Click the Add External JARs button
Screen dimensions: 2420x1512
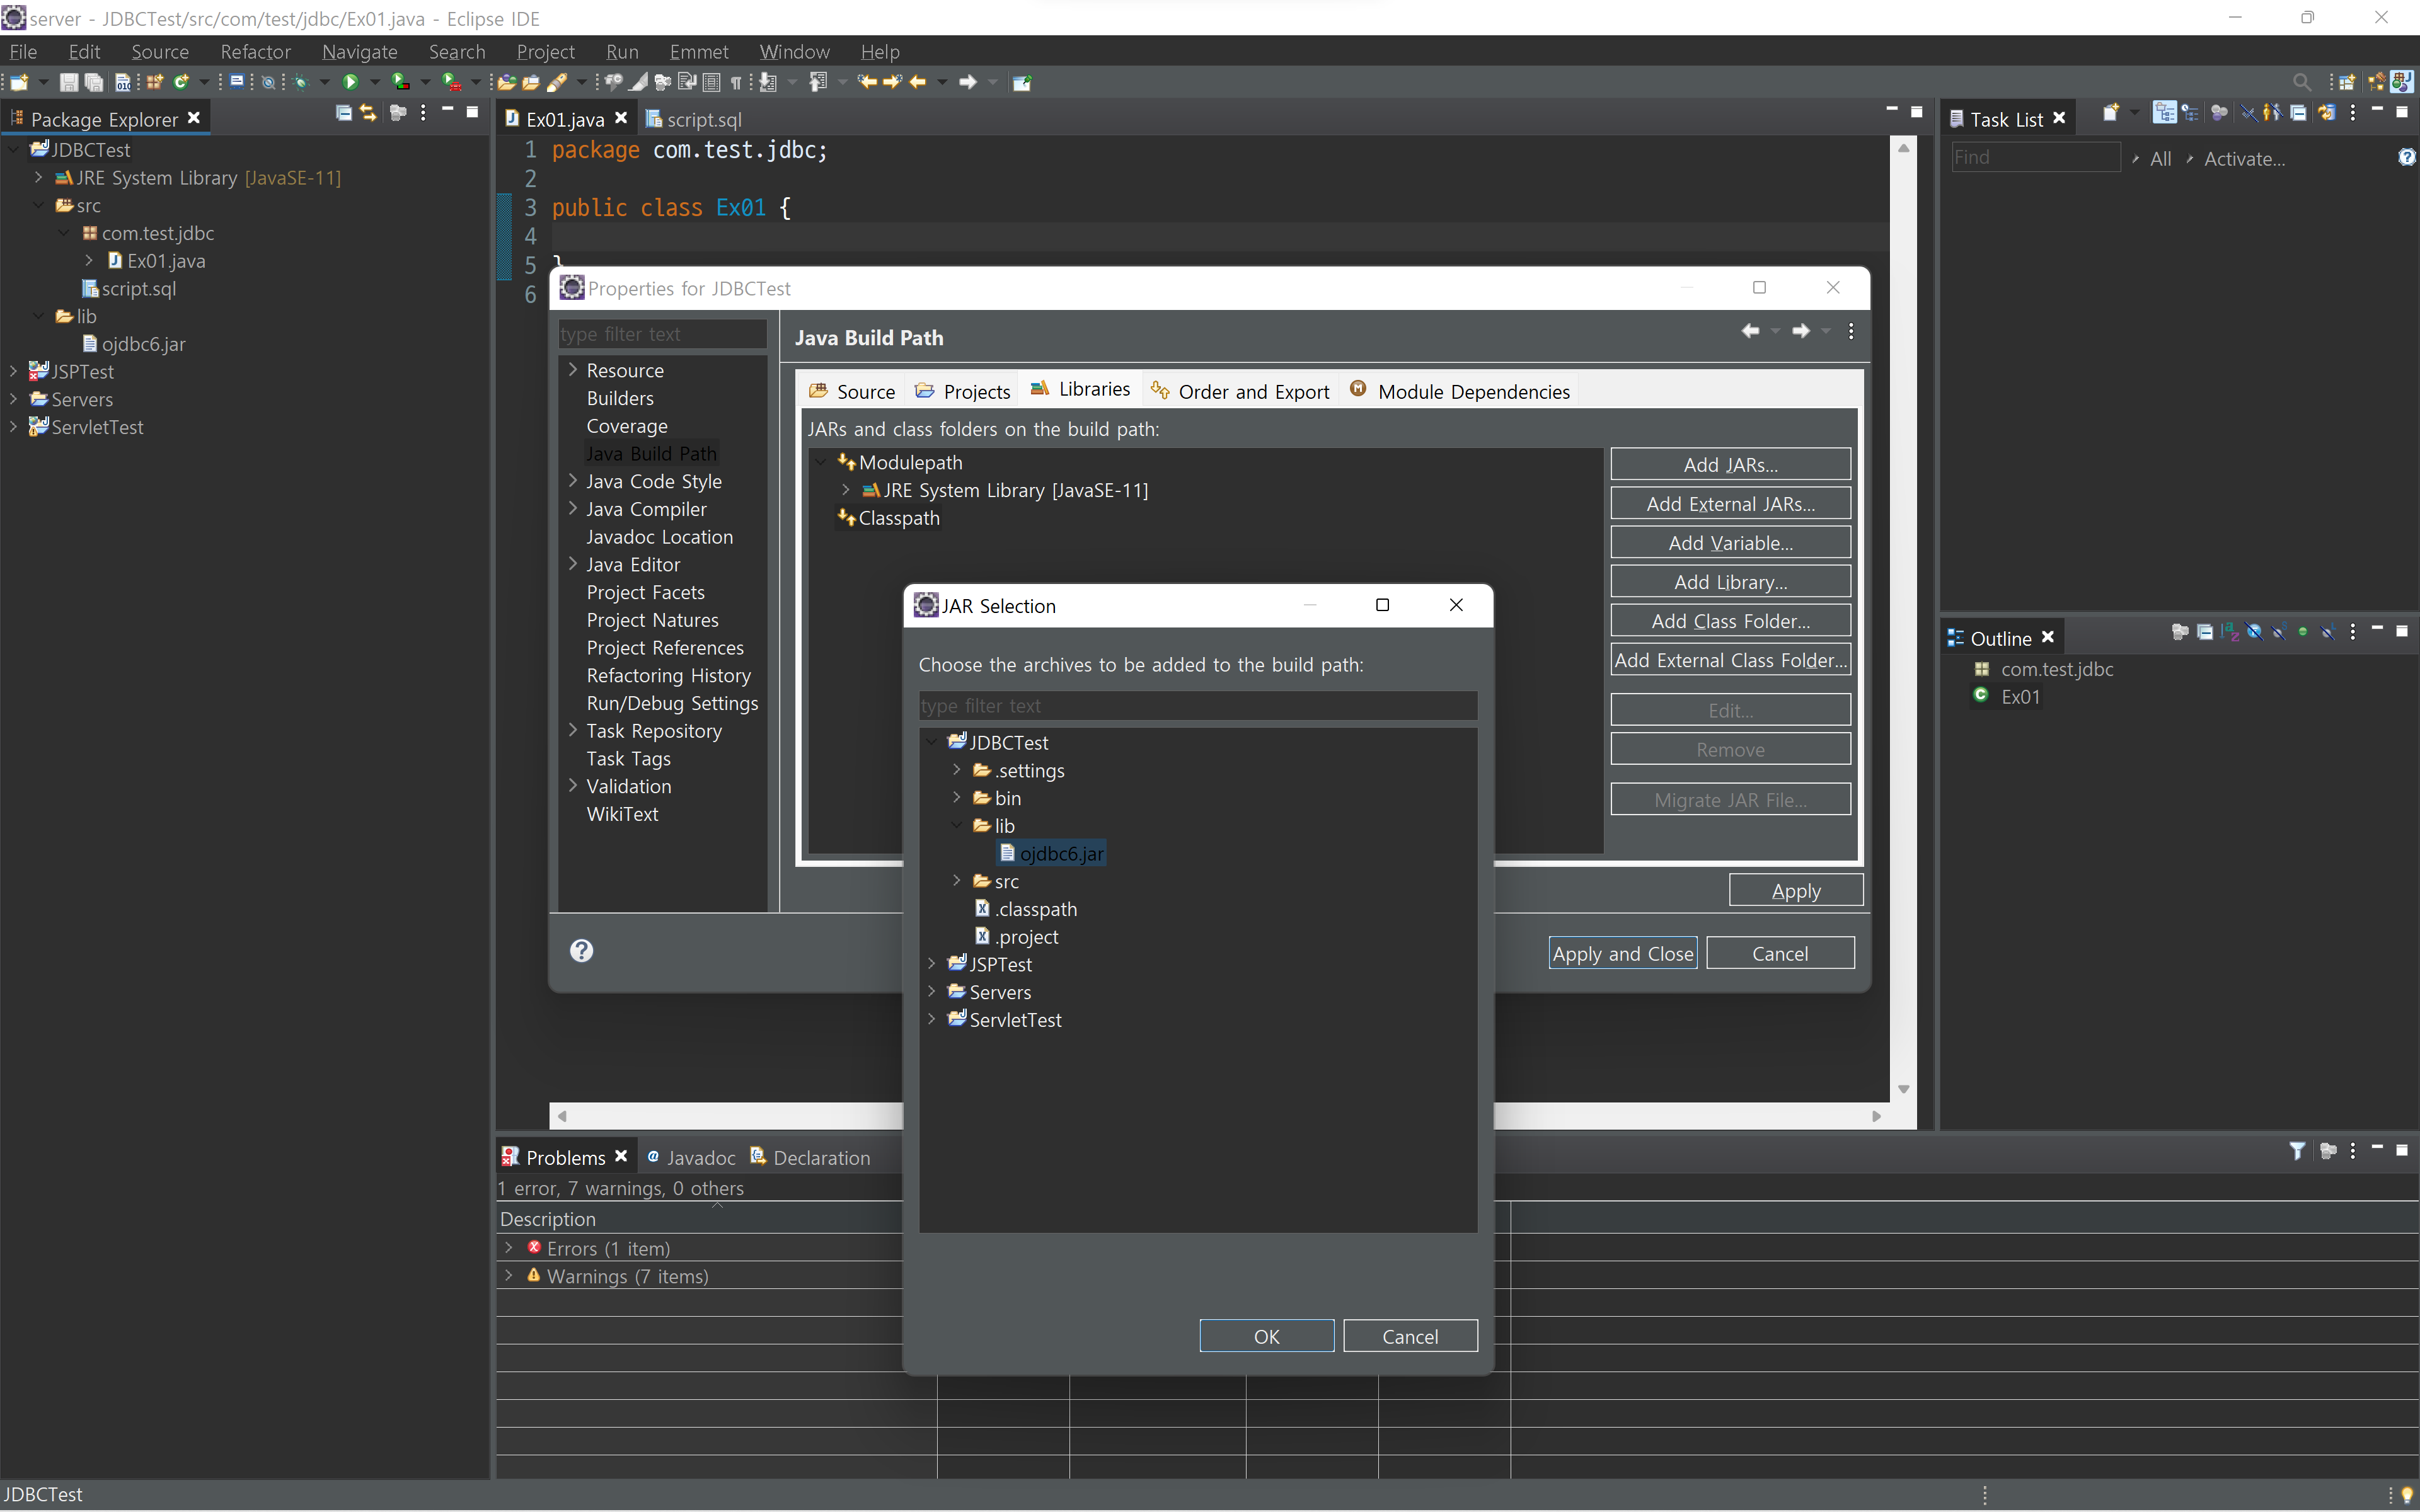1730,504
